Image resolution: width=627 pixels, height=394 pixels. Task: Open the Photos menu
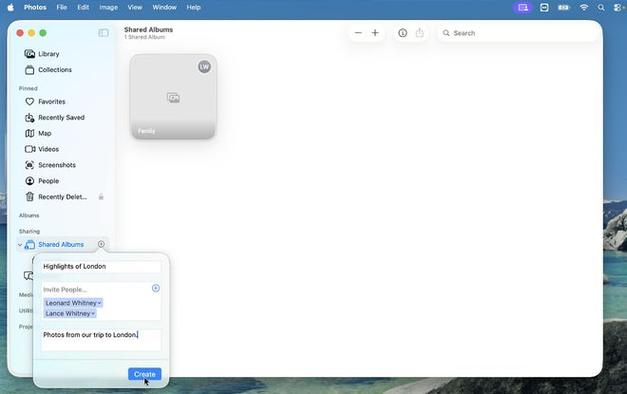coord(35,7)
